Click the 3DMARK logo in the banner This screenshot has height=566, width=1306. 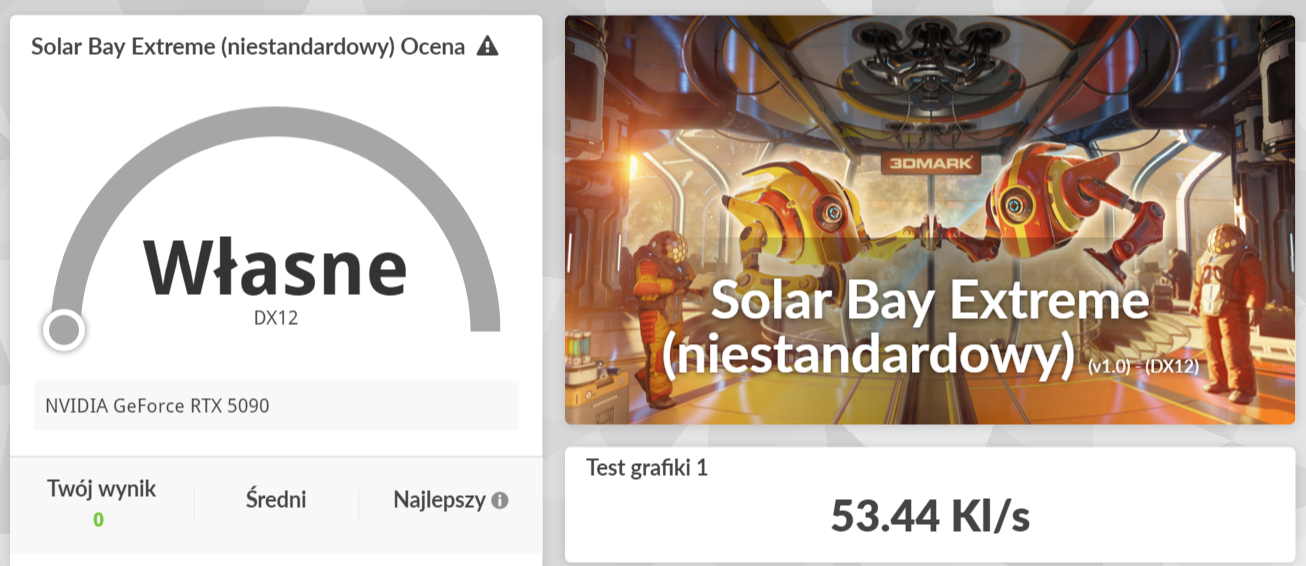(x=930, y=163)
